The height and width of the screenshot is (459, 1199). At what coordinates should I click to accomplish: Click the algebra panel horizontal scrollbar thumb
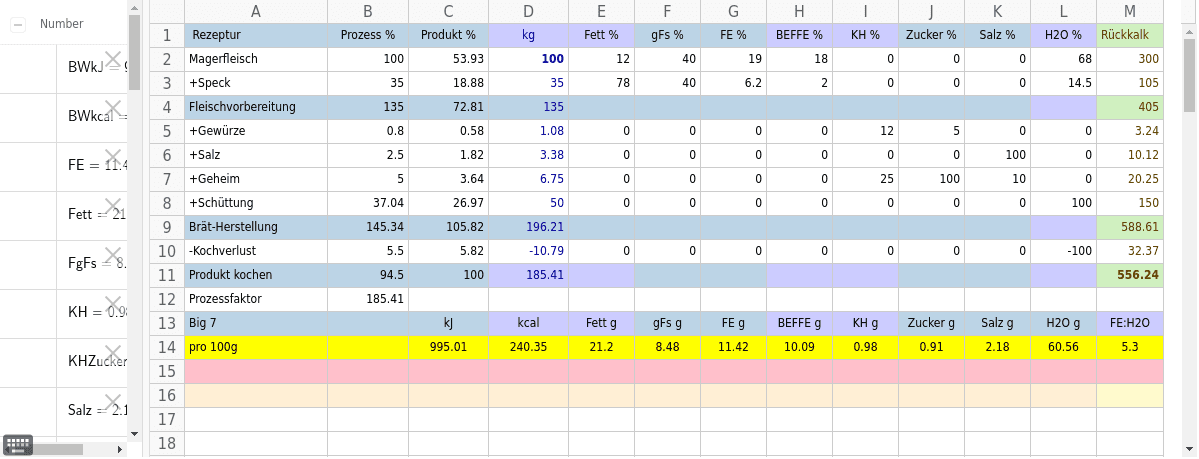(57, 449)
